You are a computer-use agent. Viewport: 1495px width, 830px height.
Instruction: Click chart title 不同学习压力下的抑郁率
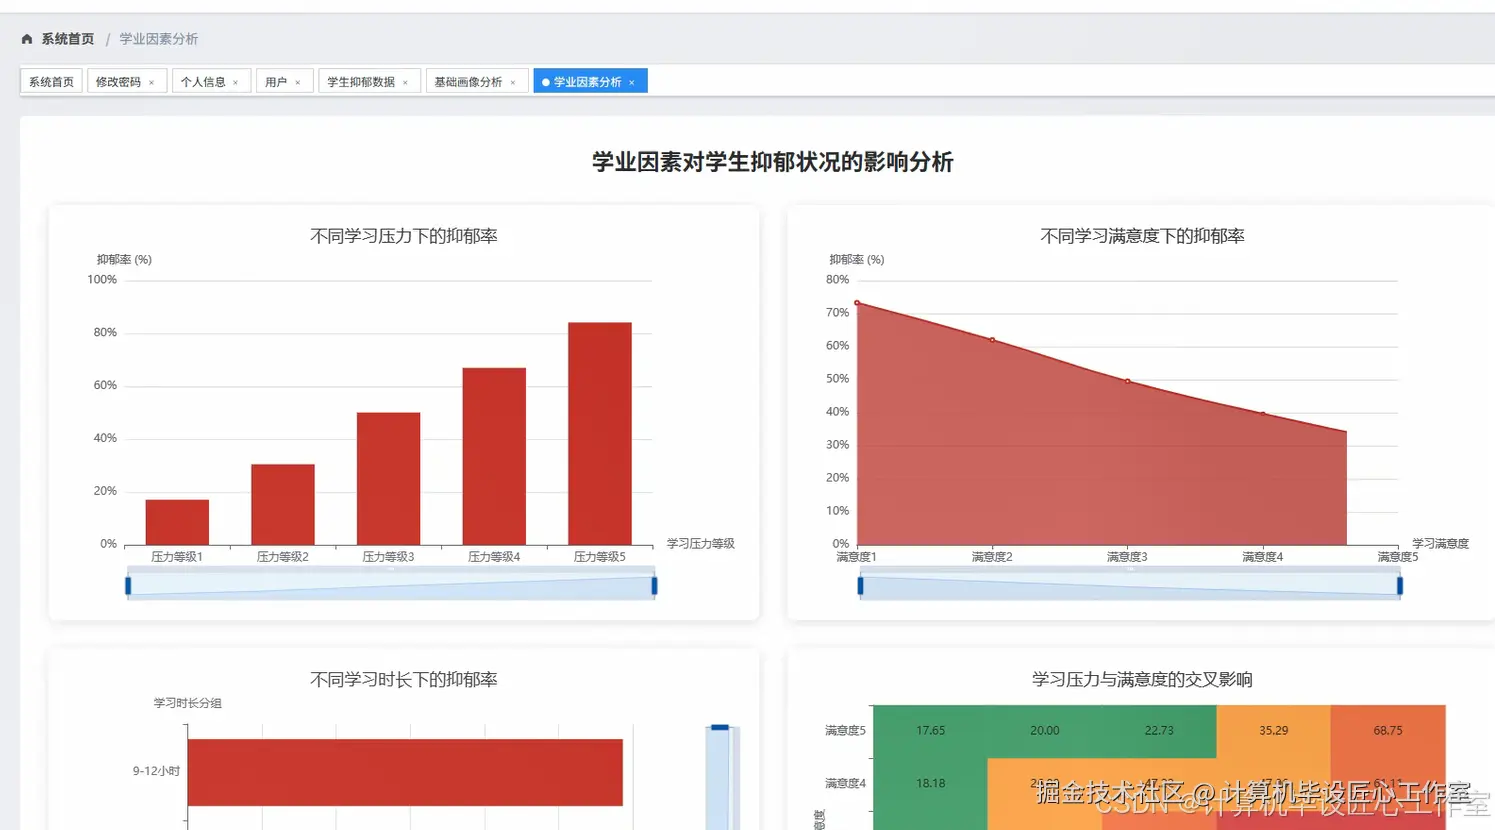[x=404, y=236]
